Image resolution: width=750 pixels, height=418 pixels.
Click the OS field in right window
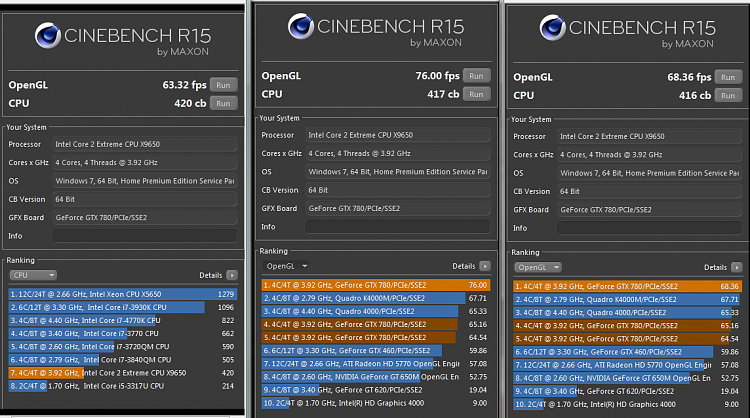(650, 173)
